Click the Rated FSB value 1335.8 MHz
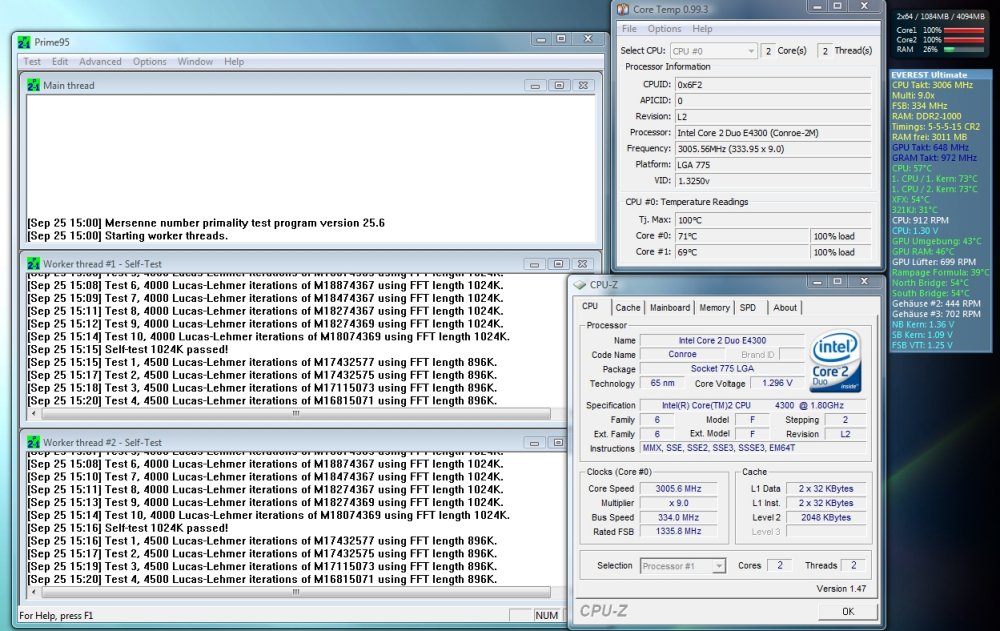This screenshot has width=1000, height=631. point(679,531)
